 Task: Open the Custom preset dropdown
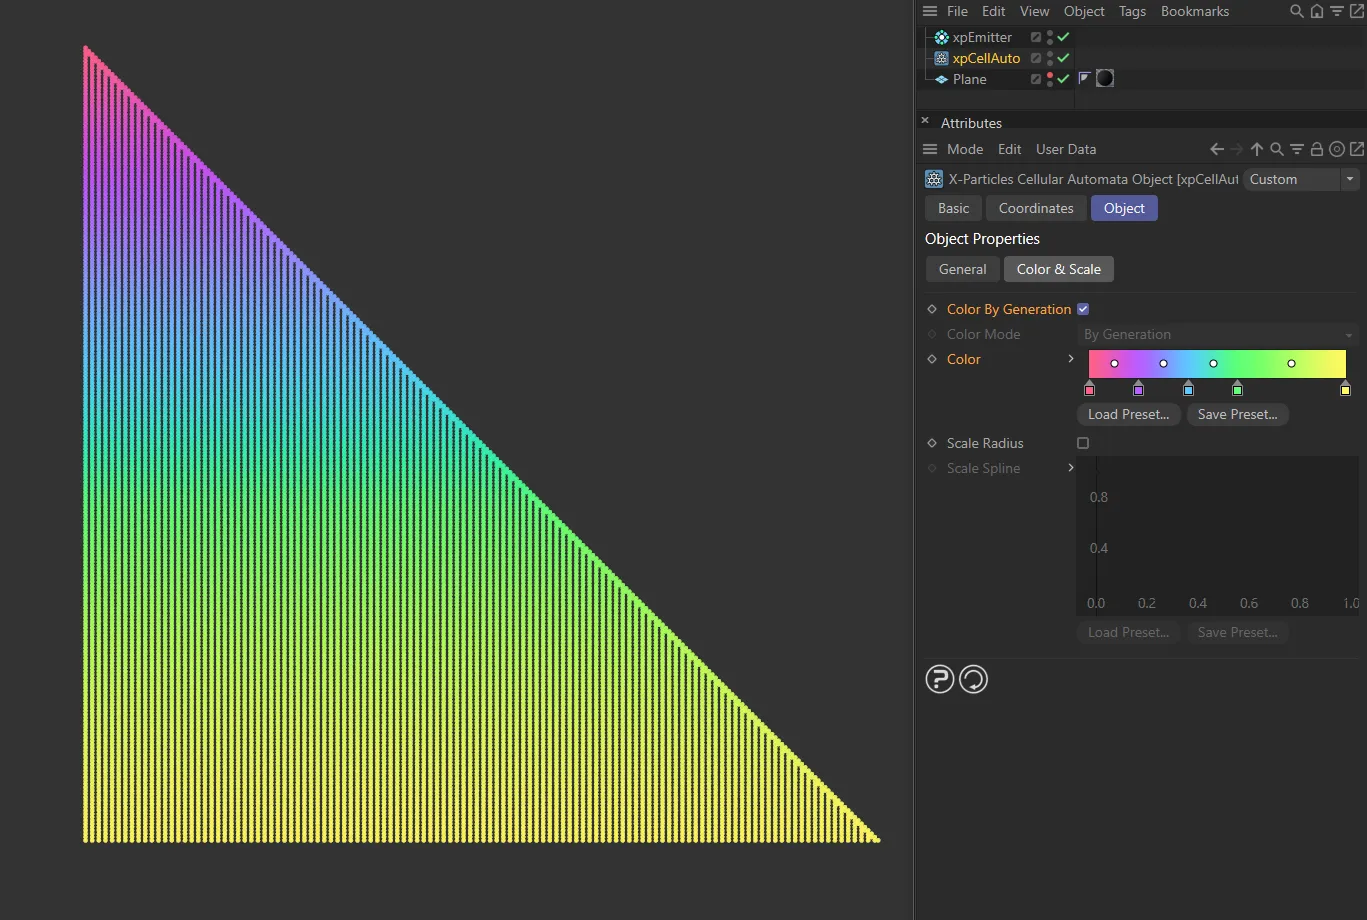tap(1350, 179)
